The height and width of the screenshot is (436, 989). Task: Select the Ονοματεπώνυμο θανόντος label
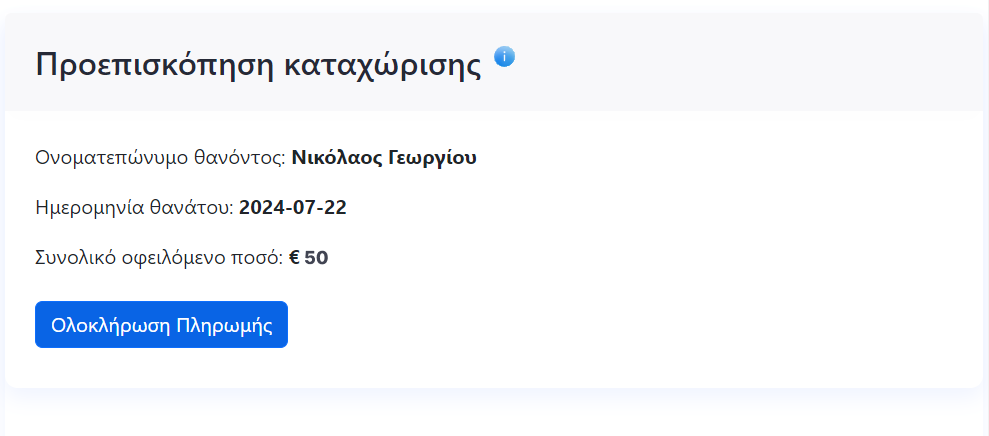[161, 158]
